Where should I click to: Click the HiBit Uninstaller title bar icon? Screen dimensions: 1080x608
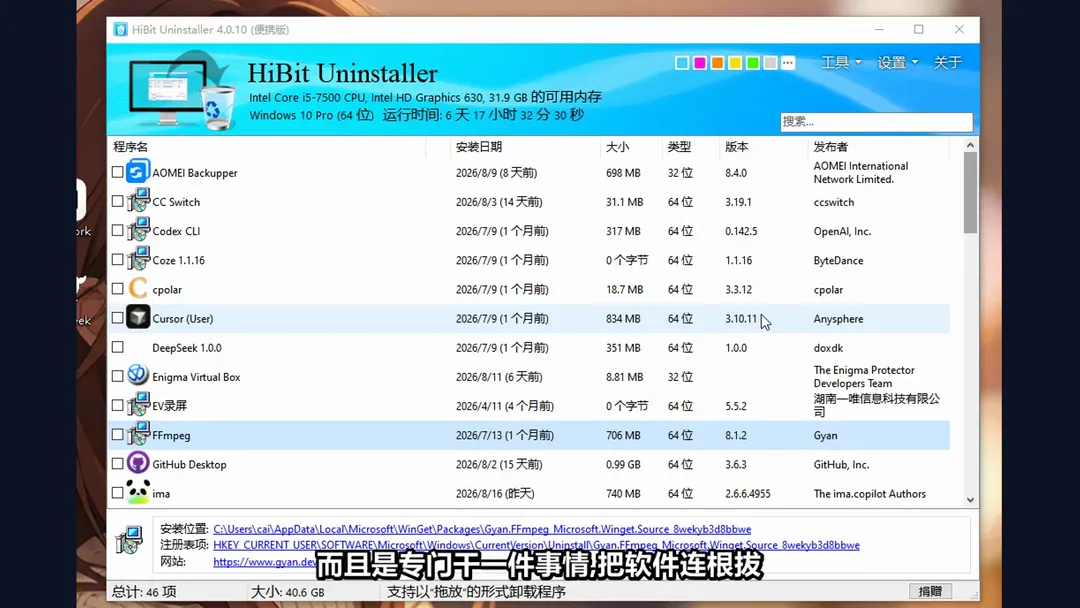(121, 30)
